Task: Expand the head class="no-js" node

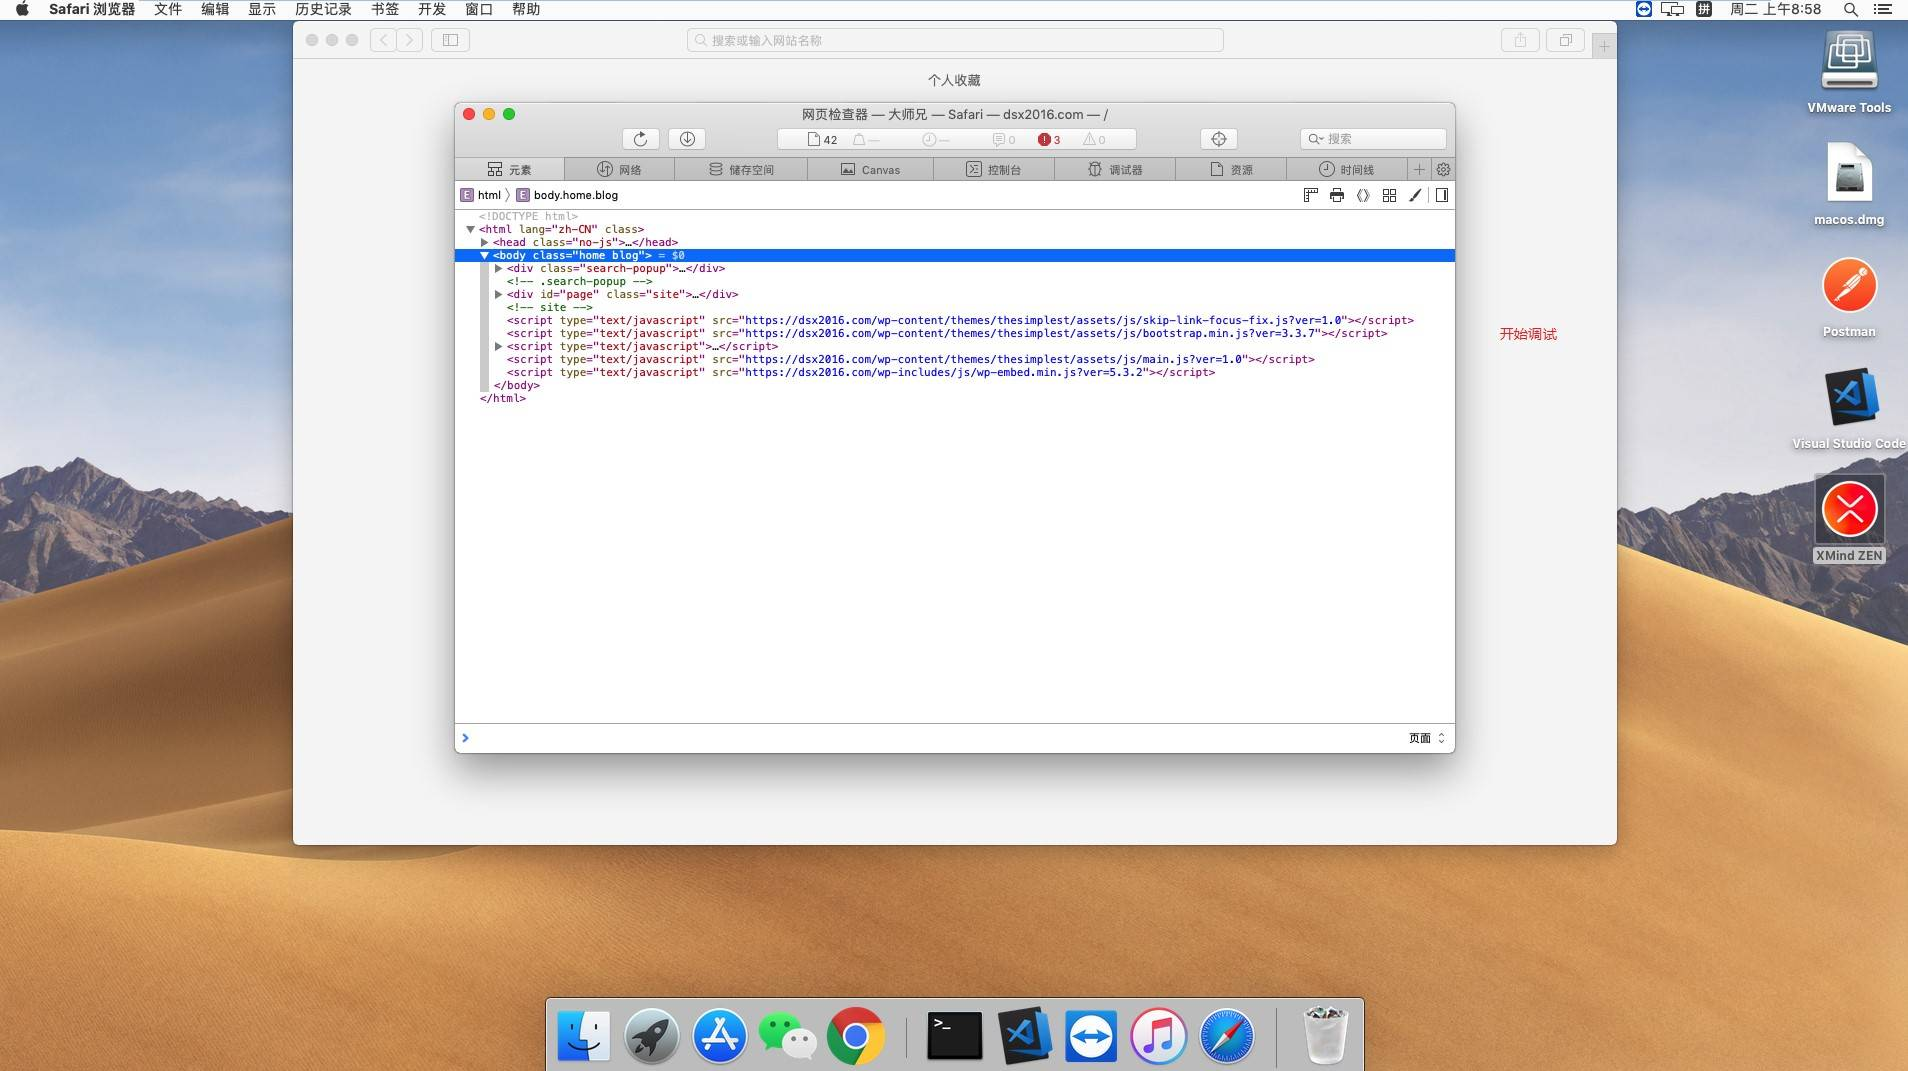Action: coord(484,242)
